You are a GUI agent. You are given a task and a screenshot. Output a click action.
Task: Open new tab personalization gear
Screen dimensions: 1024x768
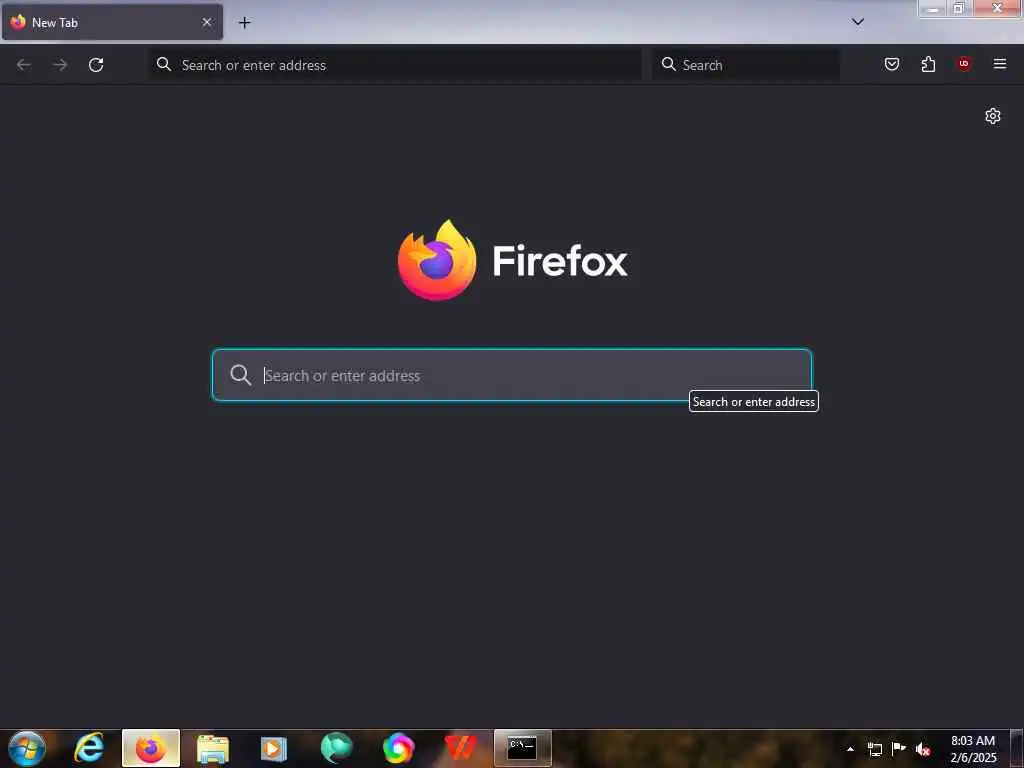pyautogui.click(x=993, y=116)
